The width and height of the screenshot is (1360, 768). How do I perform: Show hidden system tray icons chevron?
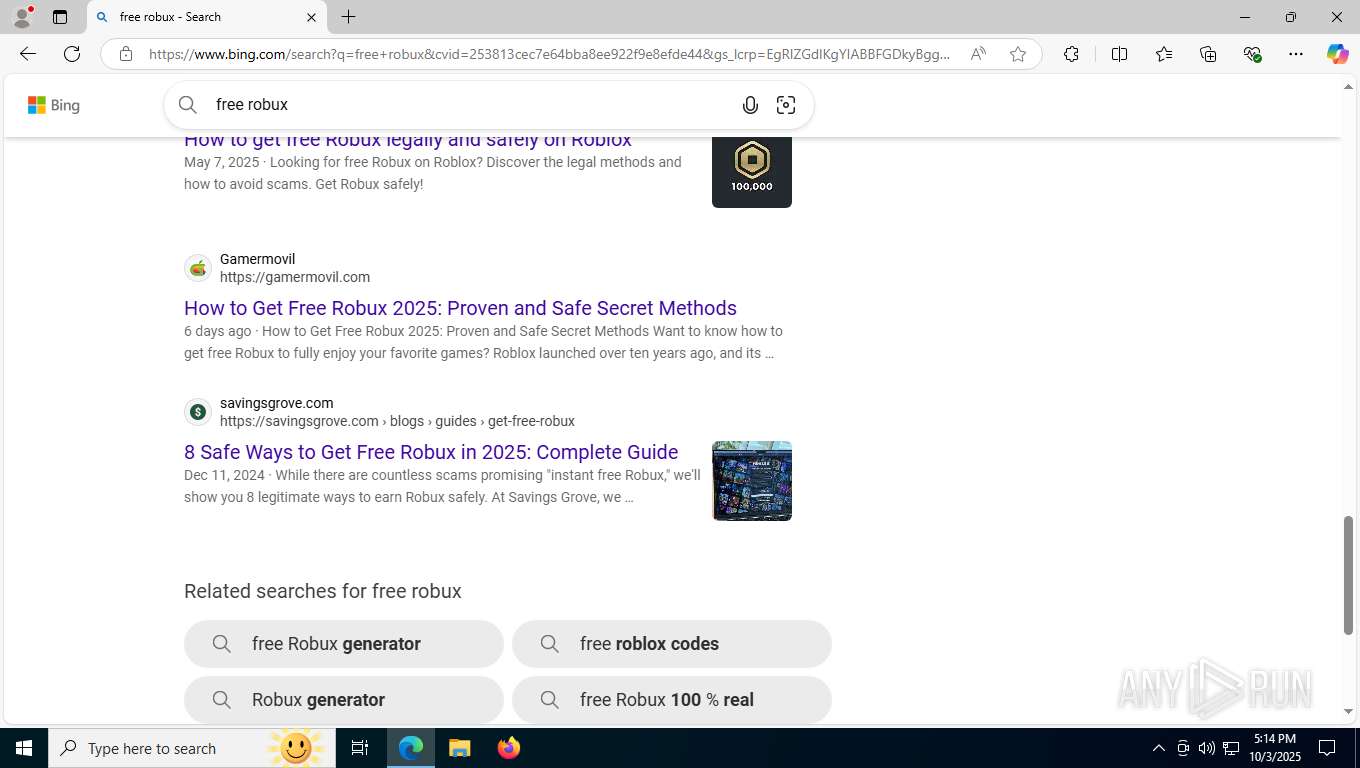coord(1158,748)
